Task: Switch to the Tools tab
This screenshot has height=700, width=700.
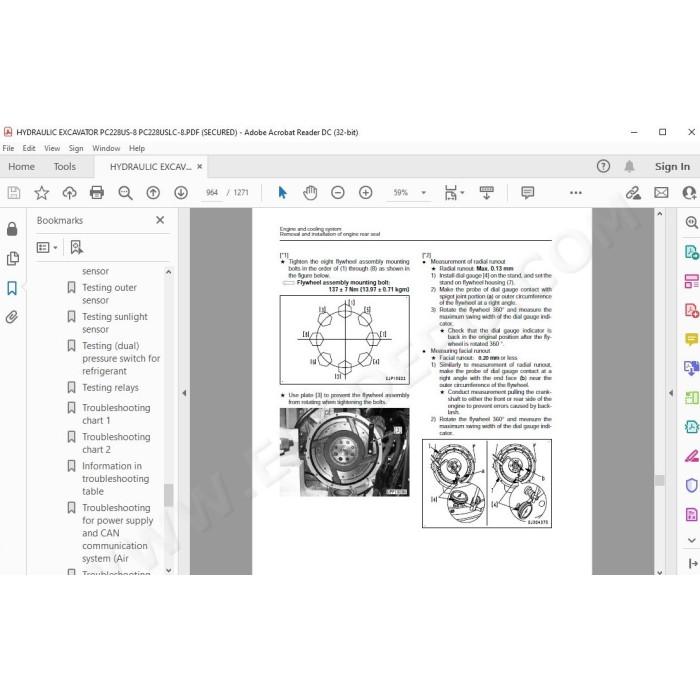Action: 65,167
